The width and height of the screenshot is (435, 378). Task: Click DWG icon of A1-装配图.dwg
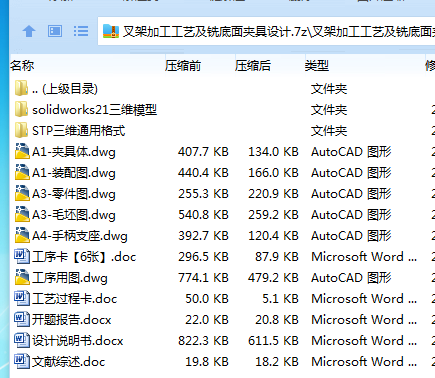pyautogui.click(x=22, y=172)
